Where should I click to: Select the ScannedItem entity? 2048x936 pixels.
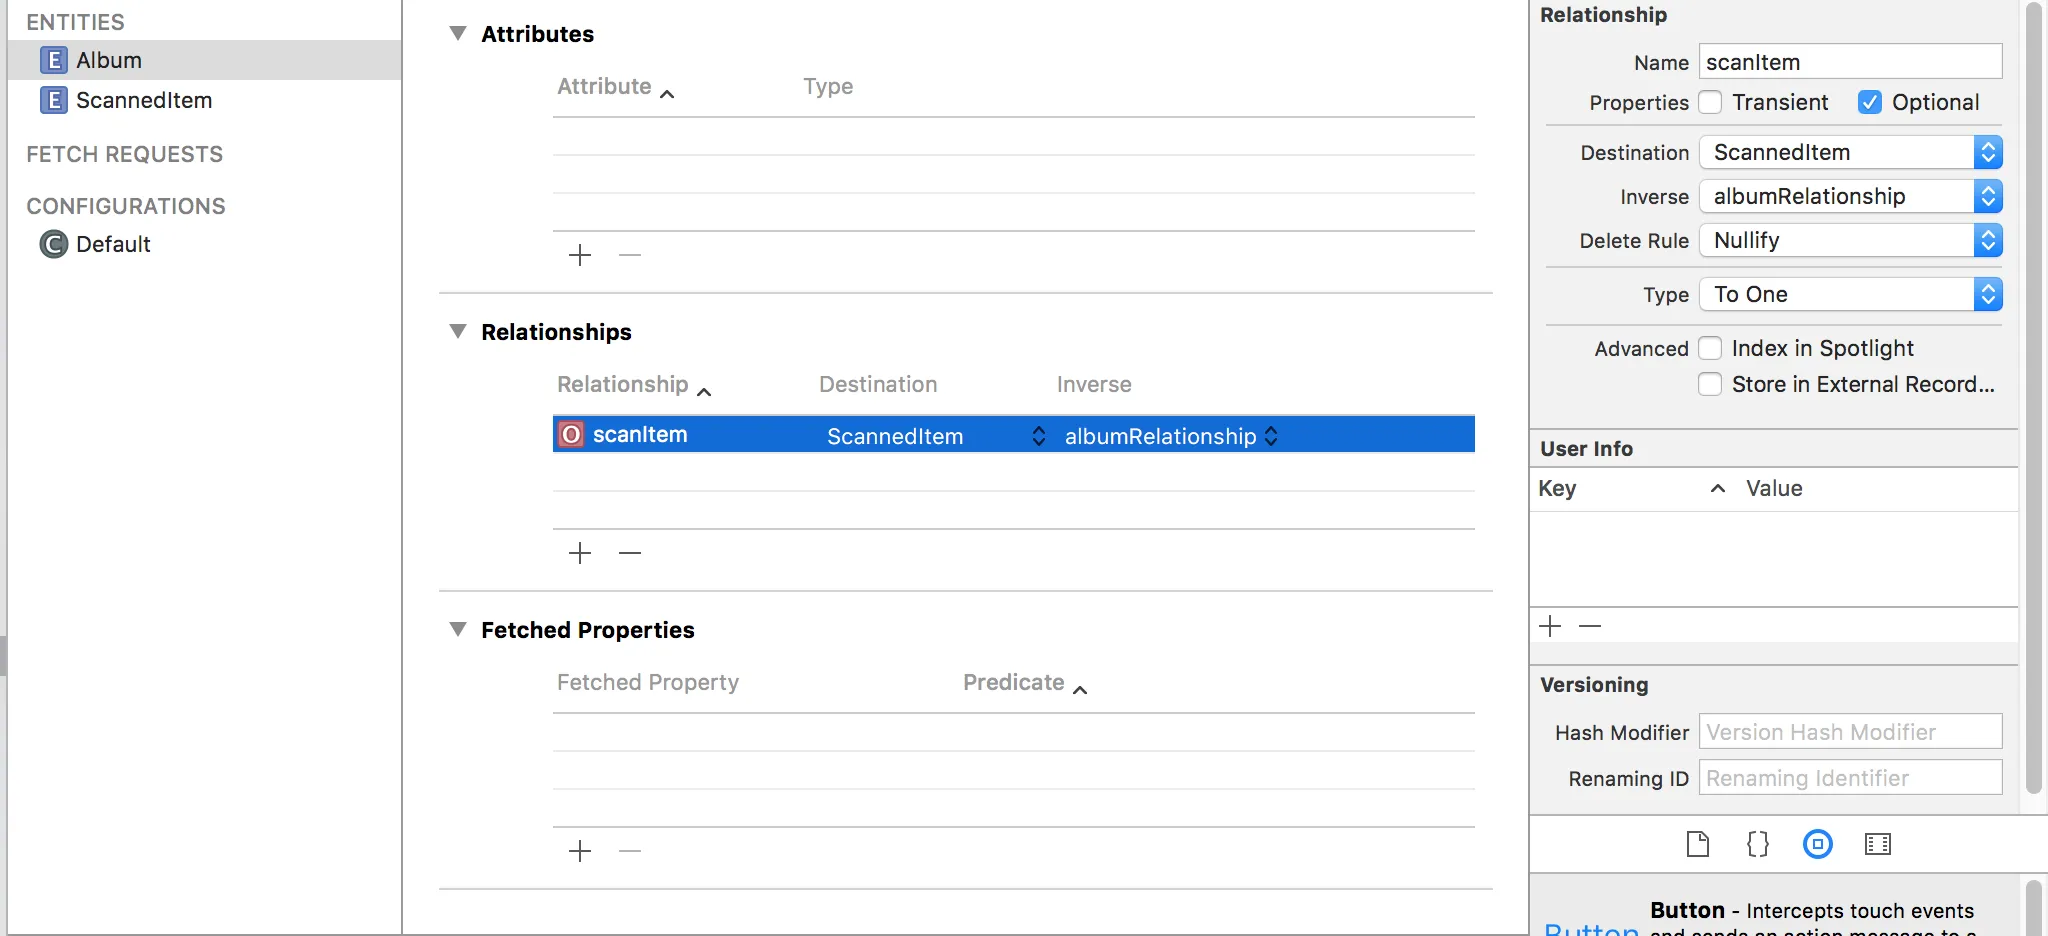tap(143, 100)
